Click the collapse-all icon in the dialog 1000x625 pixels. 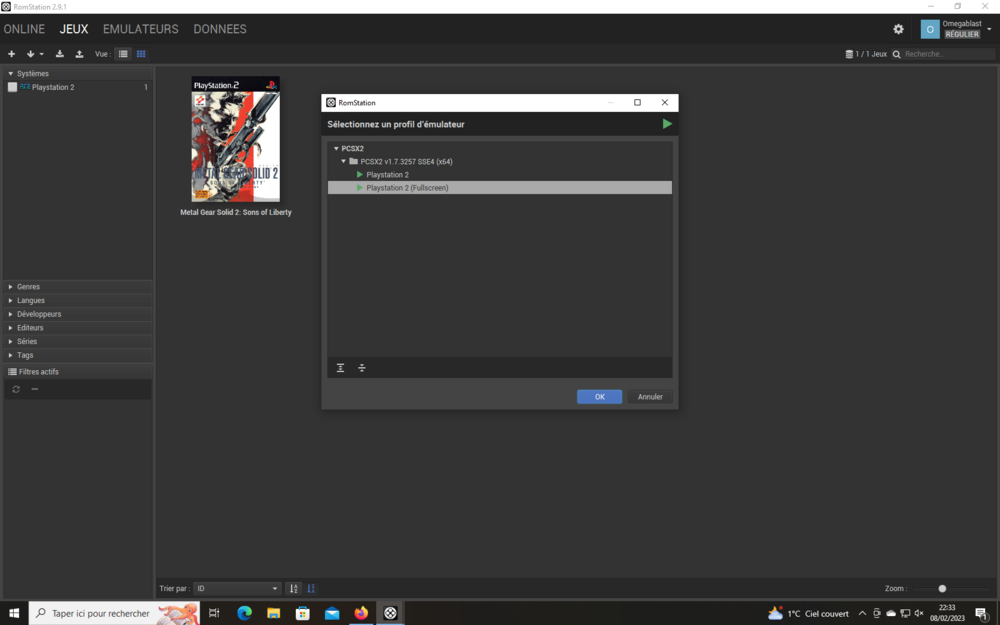tap(362, 368)
